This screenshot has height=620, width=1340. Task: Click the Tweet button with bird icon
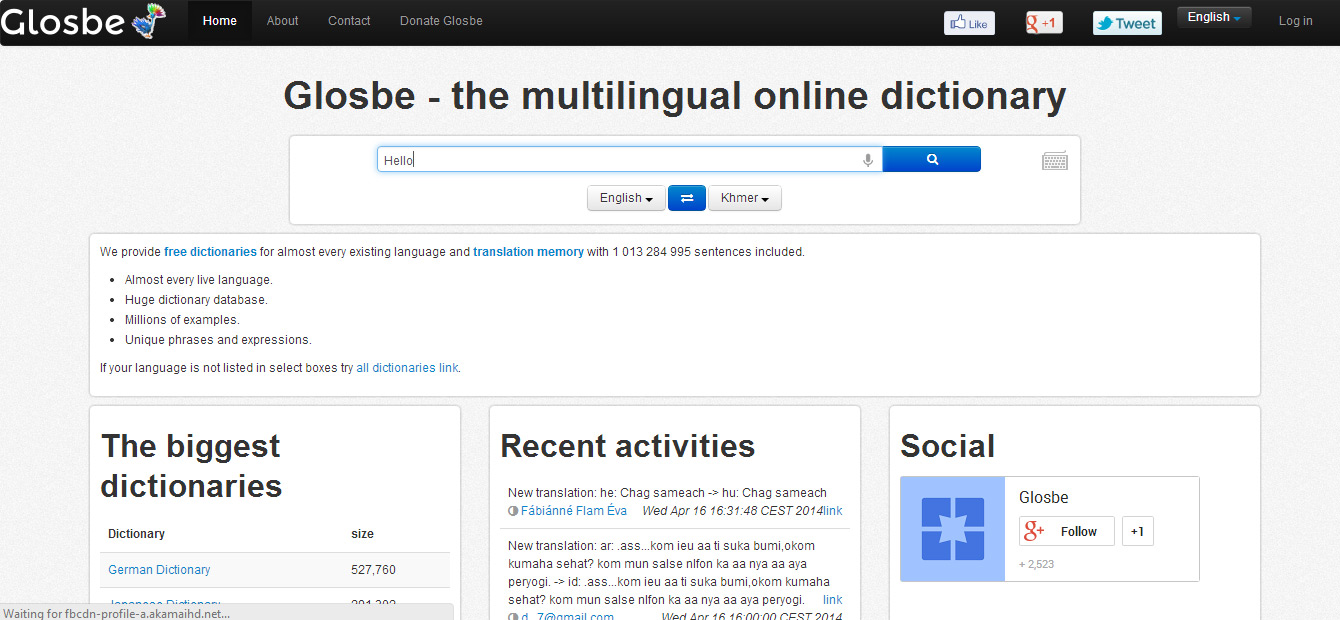click(x=1126, y=21)
